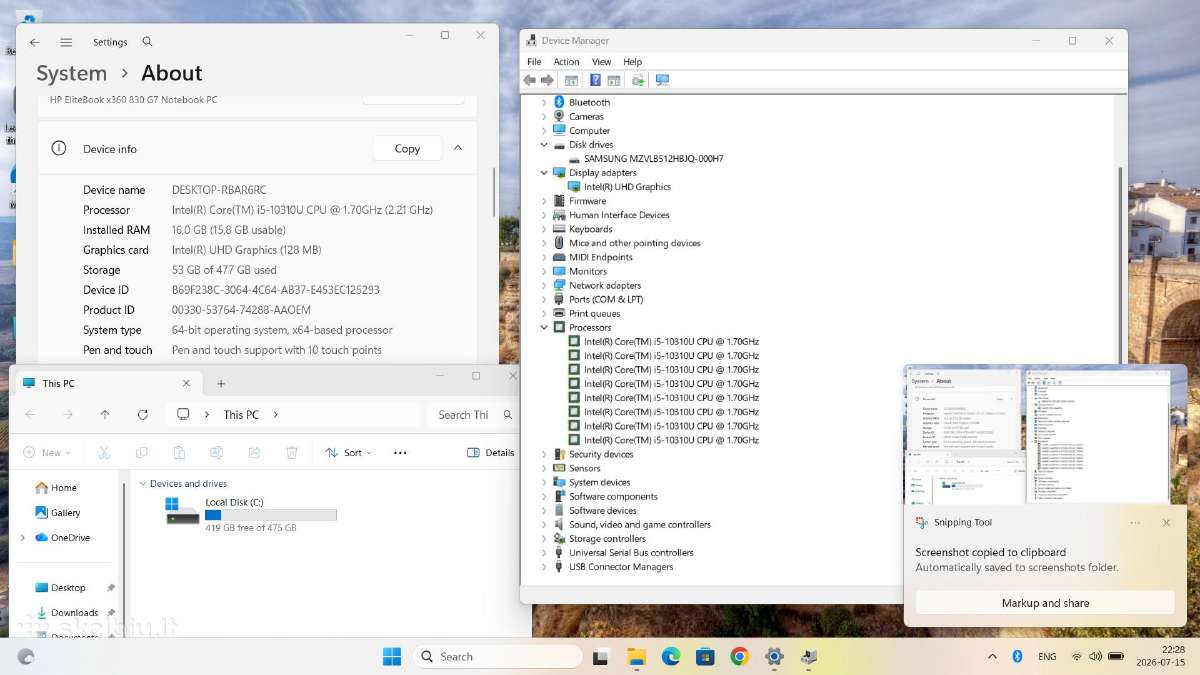
Task: Open Device Manager help via blue question icon
Action: (x=595, y=80)
